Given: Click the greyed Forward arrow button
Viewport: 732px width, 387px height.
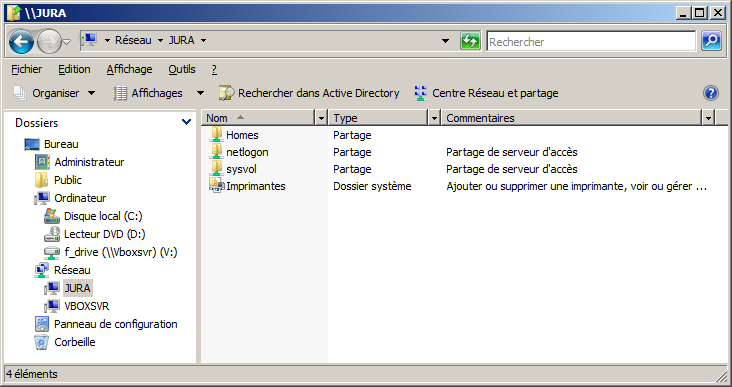Looking at the screenshot, I should pos(49,42).
